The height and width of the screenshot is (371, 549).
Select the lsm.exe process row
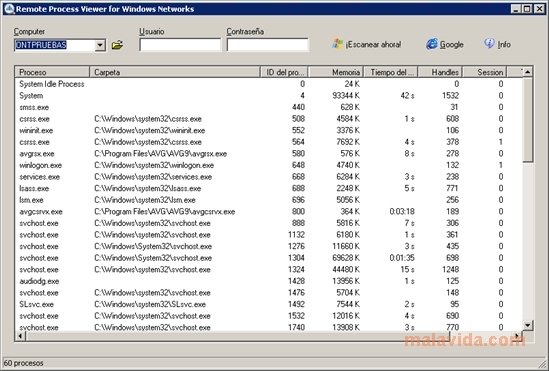pos(269,200)
